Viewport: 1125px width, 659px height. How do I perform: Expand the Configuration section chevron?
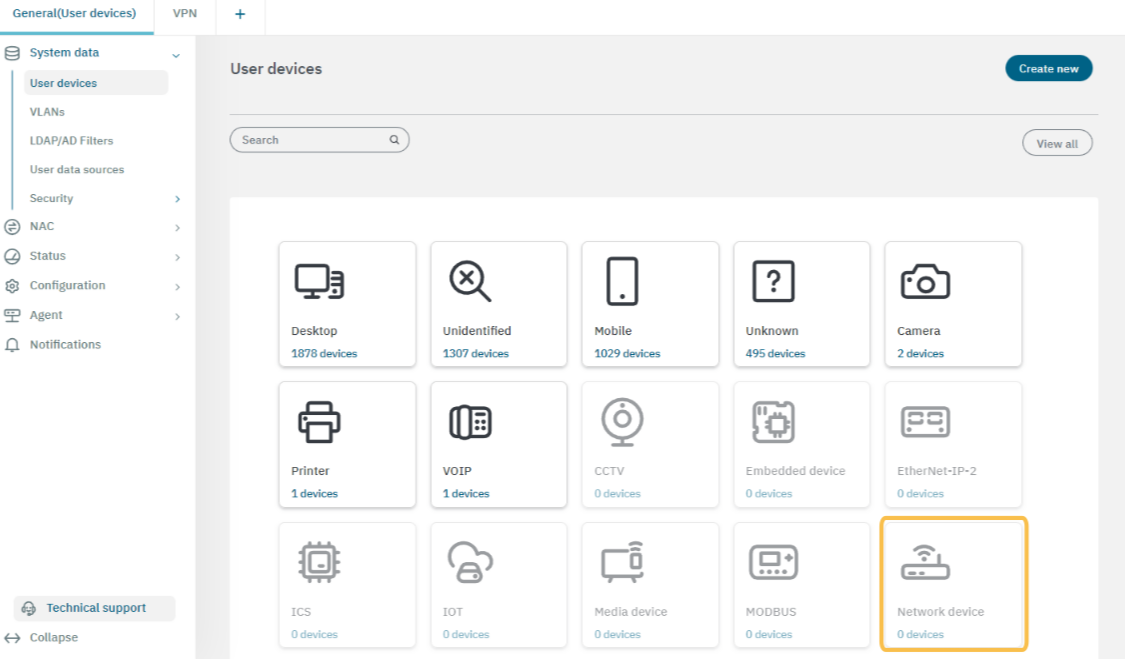[x=177, y=287]
